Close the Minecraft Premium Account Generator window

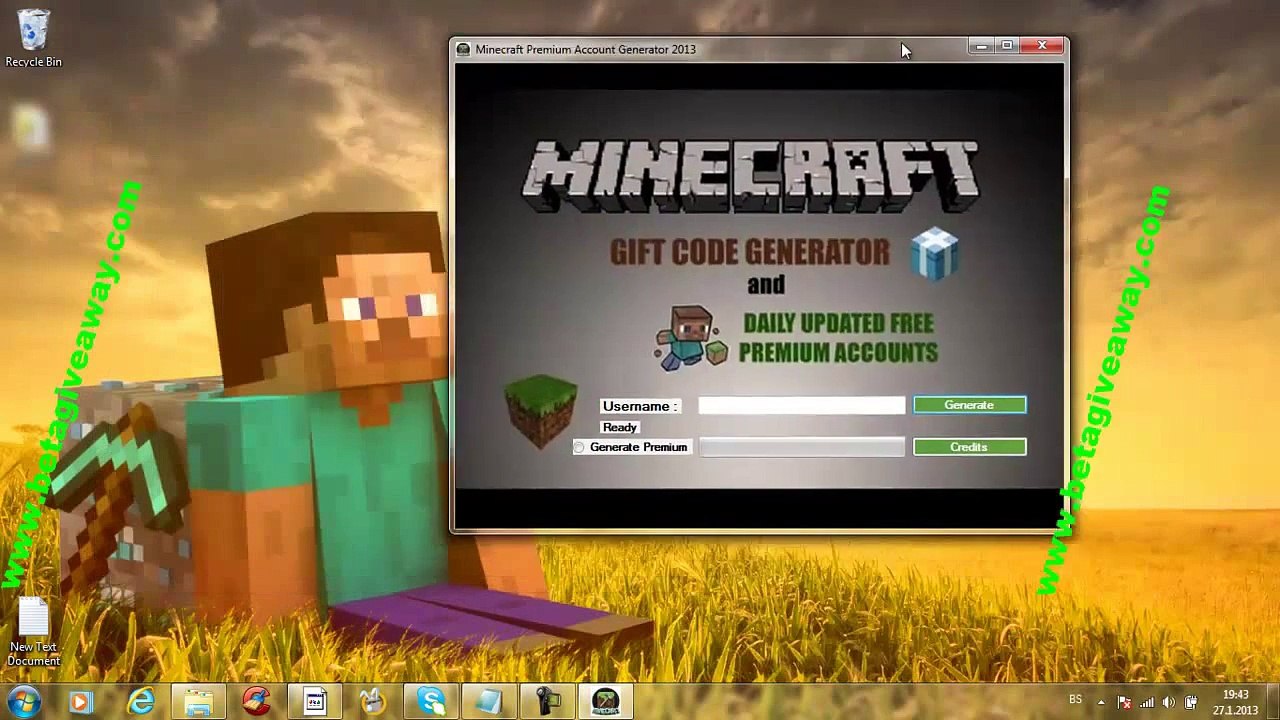pos(1042,46)
